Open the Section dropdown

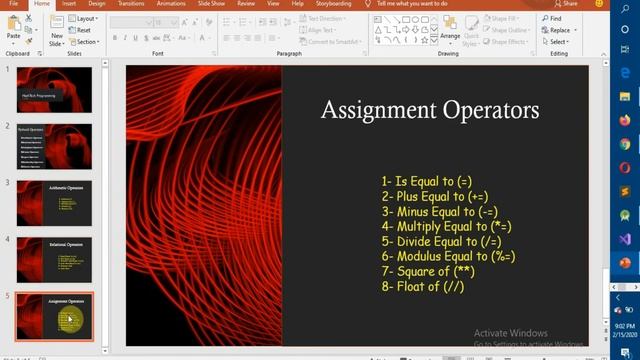(x=84, y=42)
